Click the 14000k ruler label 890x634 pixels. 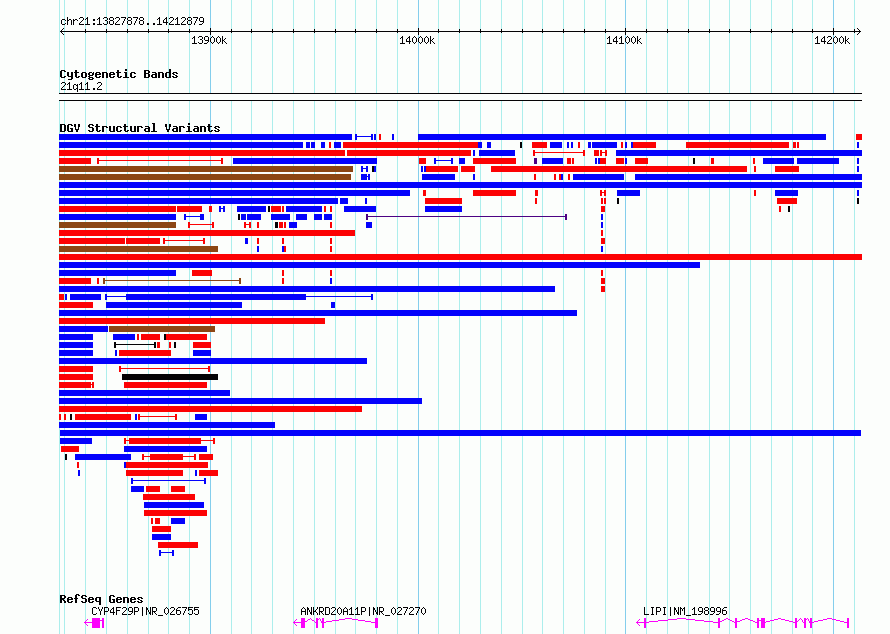pyautogui.click(x=417, y=40)
